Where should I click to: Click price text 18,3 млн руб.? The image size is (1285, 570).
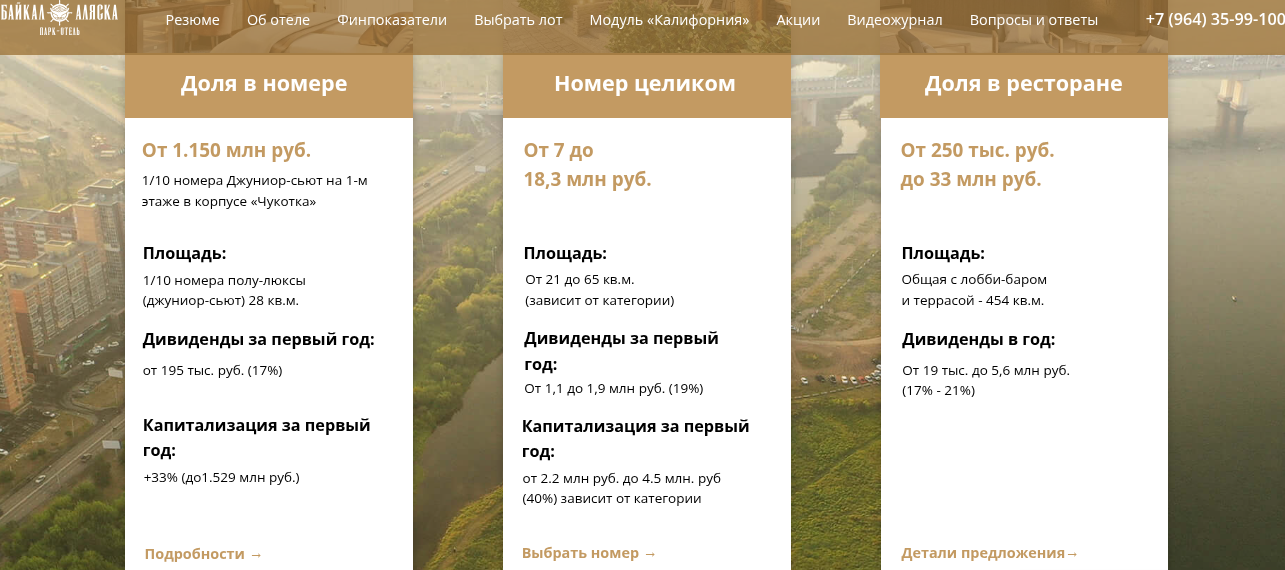coord(587,179)
